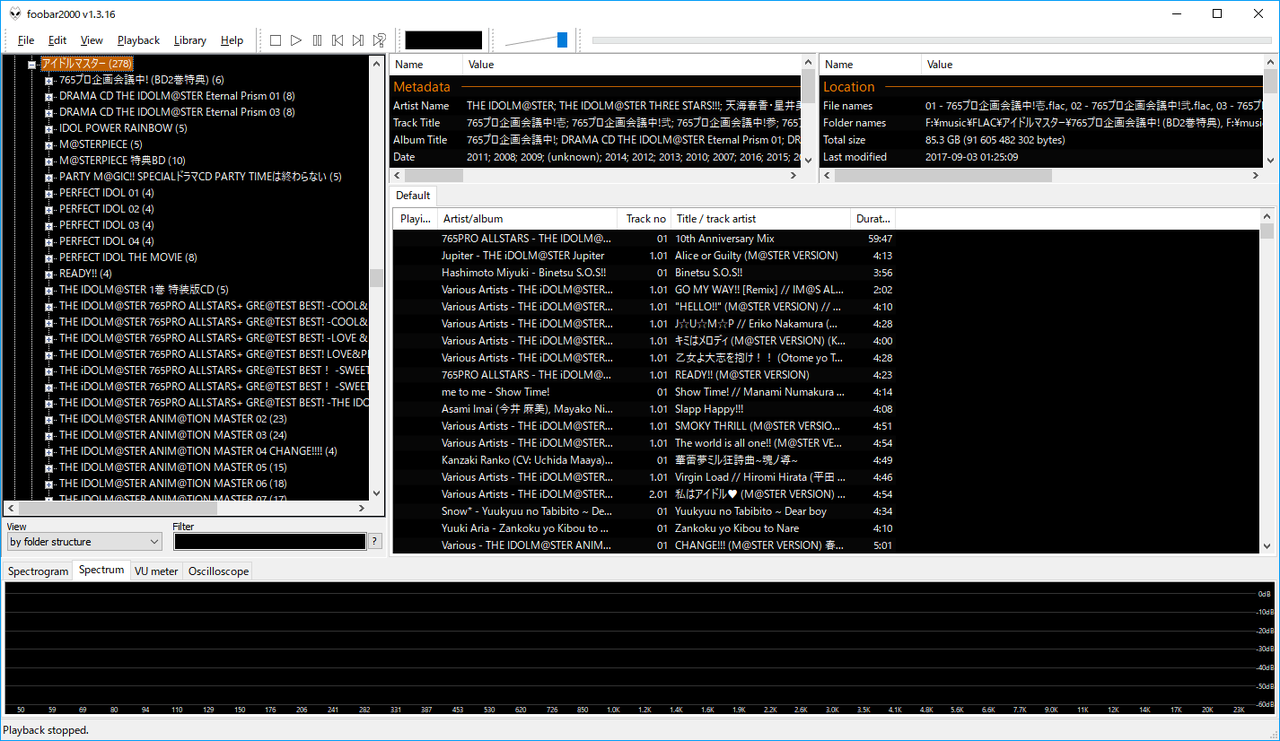The width and height of the screenshot is (1280, 741).
Task: Click the library tree down scroll arrow
Action: pos(377,493)
